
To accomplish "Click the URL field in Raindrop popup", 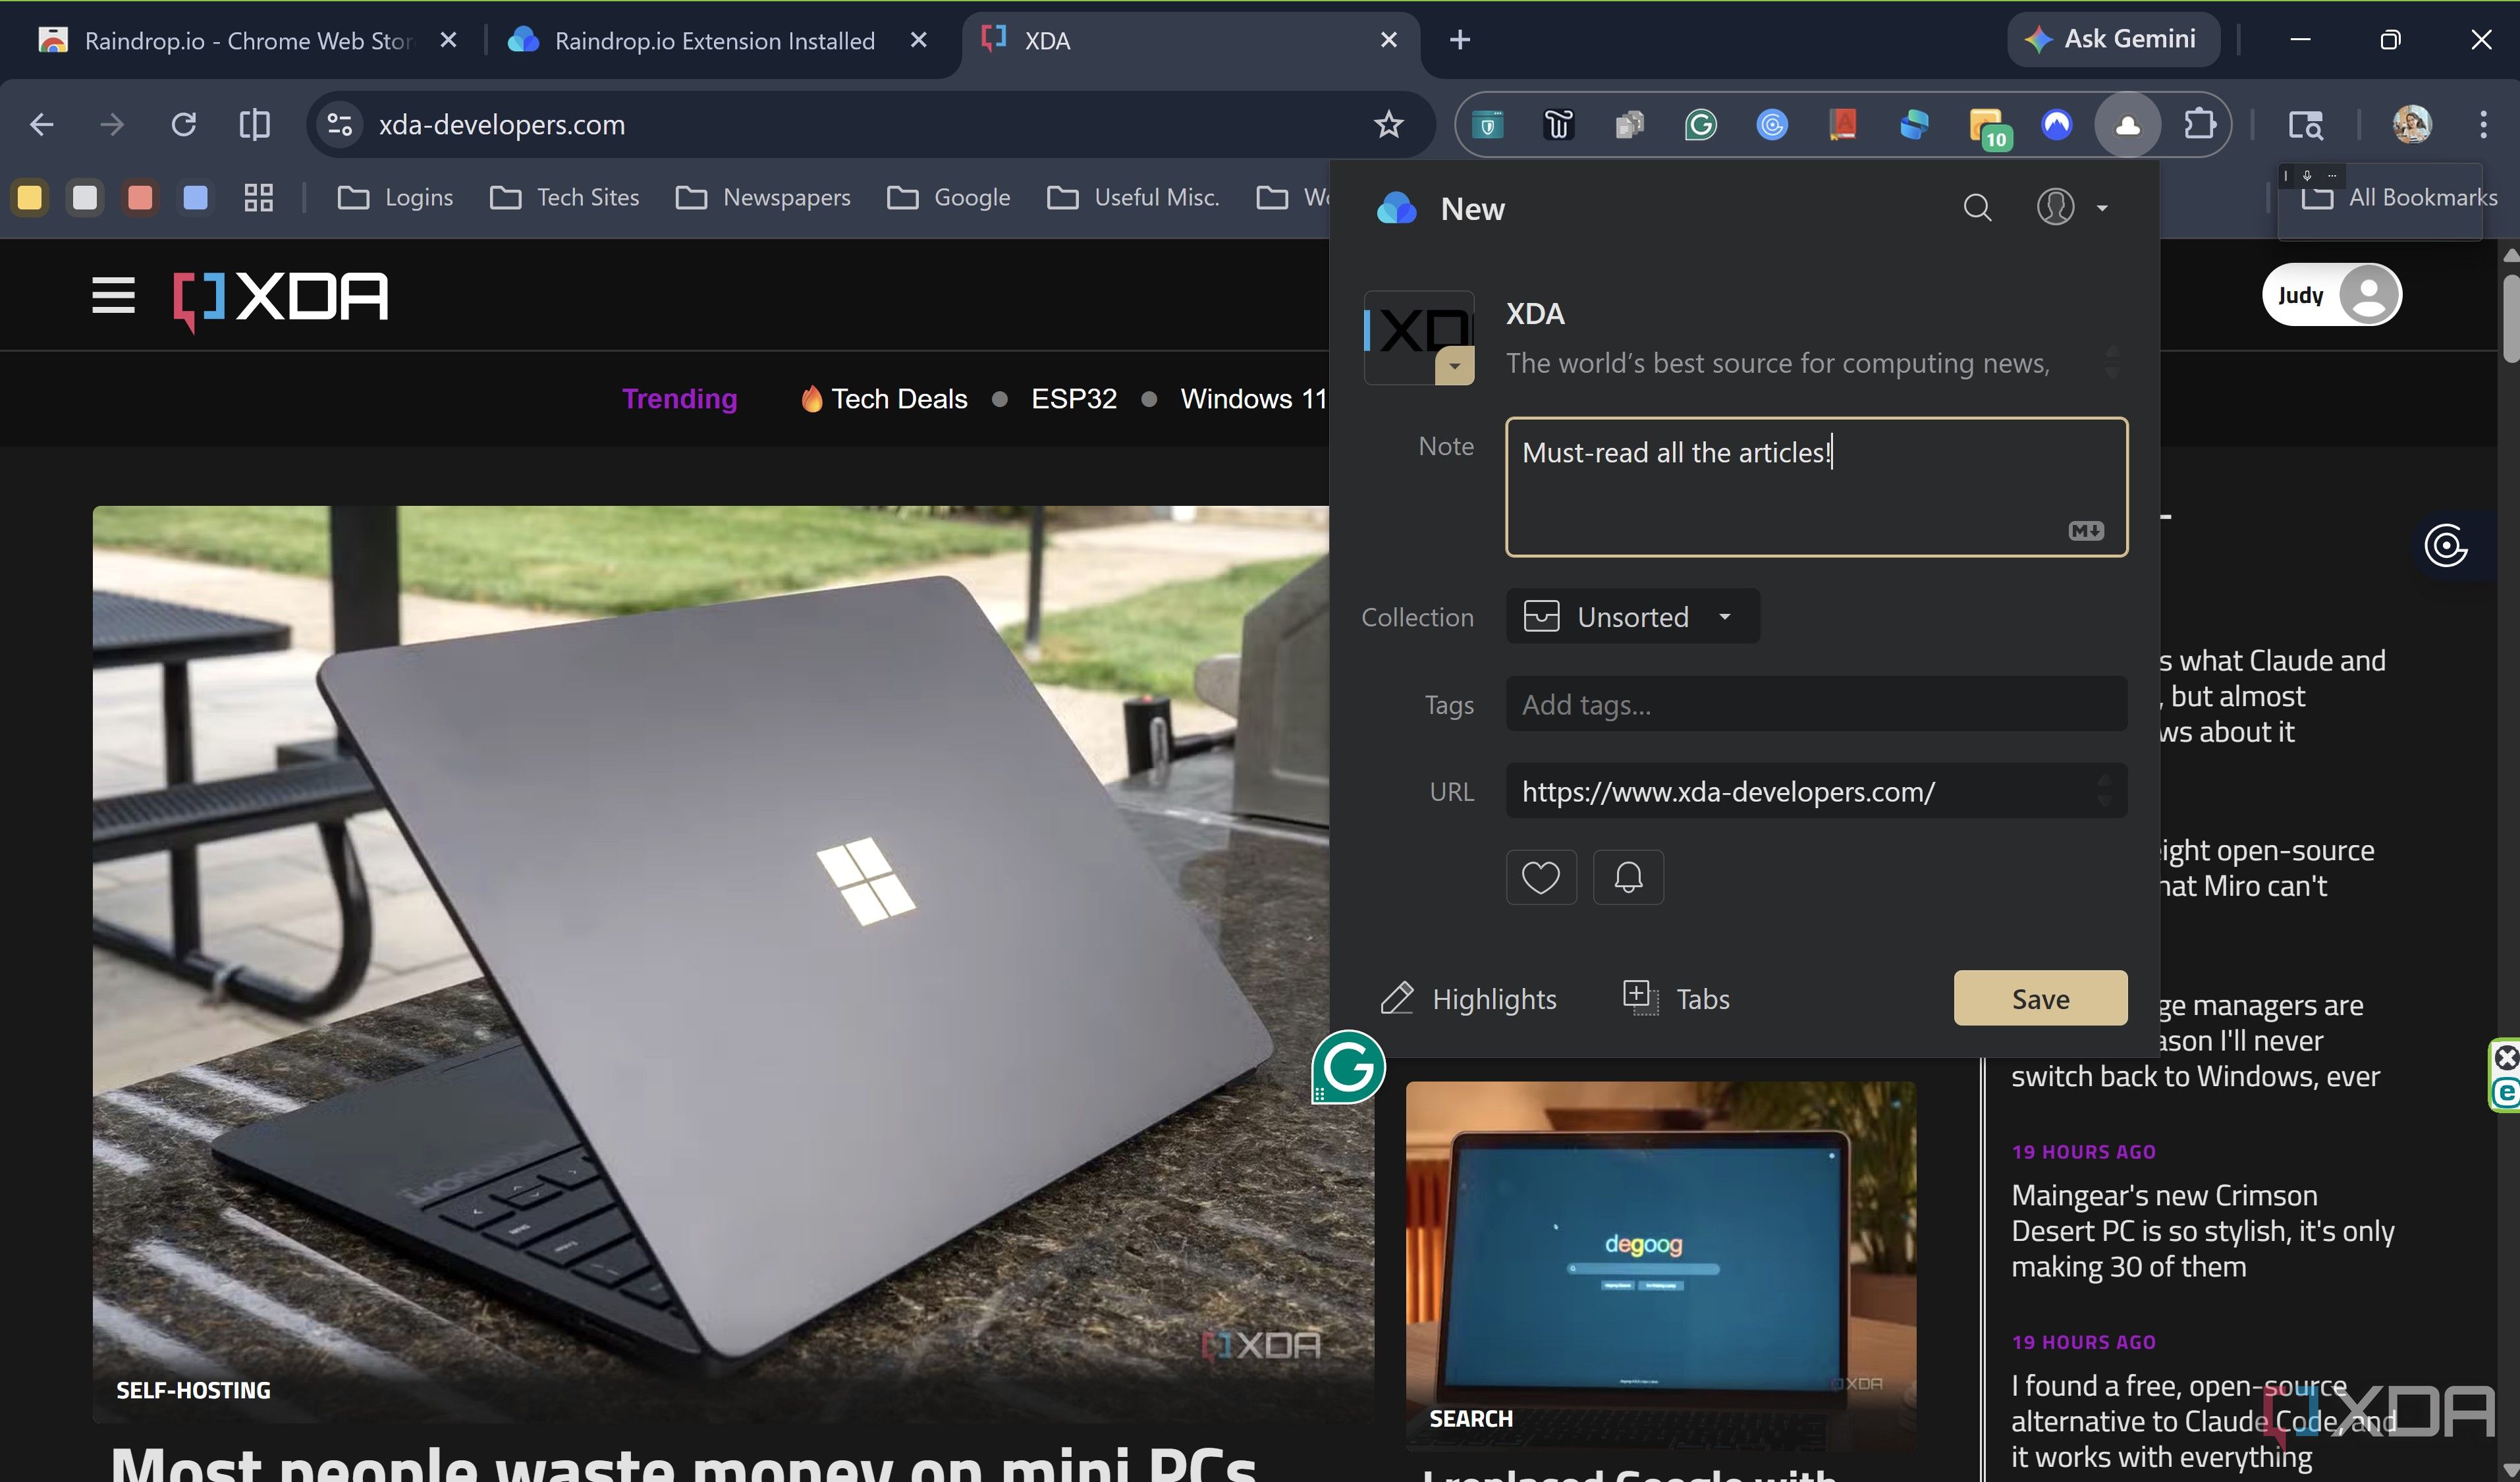I will [x=1816, y=792].
